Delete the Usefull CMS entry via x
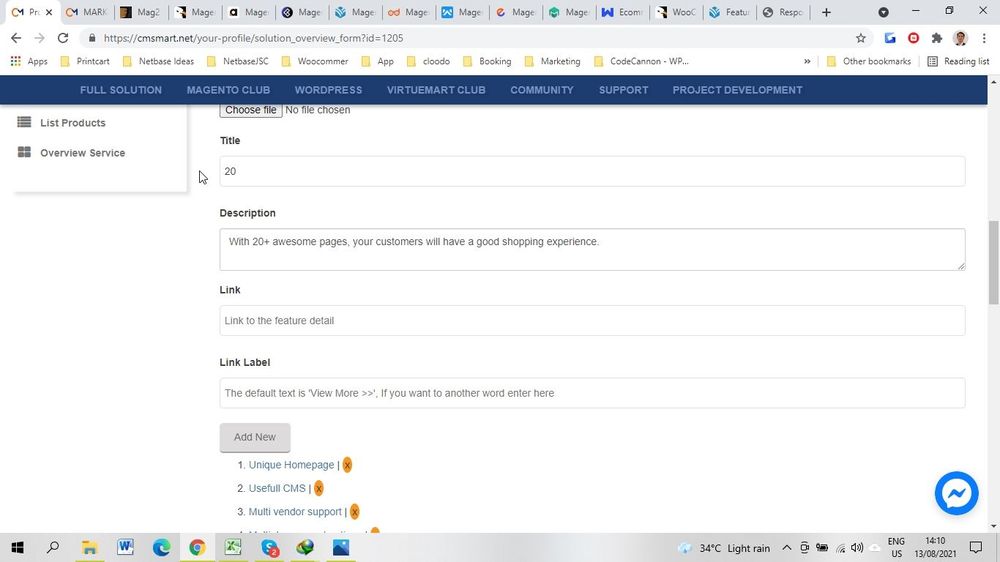Viewport: 1000px width, 562px height. pyautogui.click(x=318, y=489)
